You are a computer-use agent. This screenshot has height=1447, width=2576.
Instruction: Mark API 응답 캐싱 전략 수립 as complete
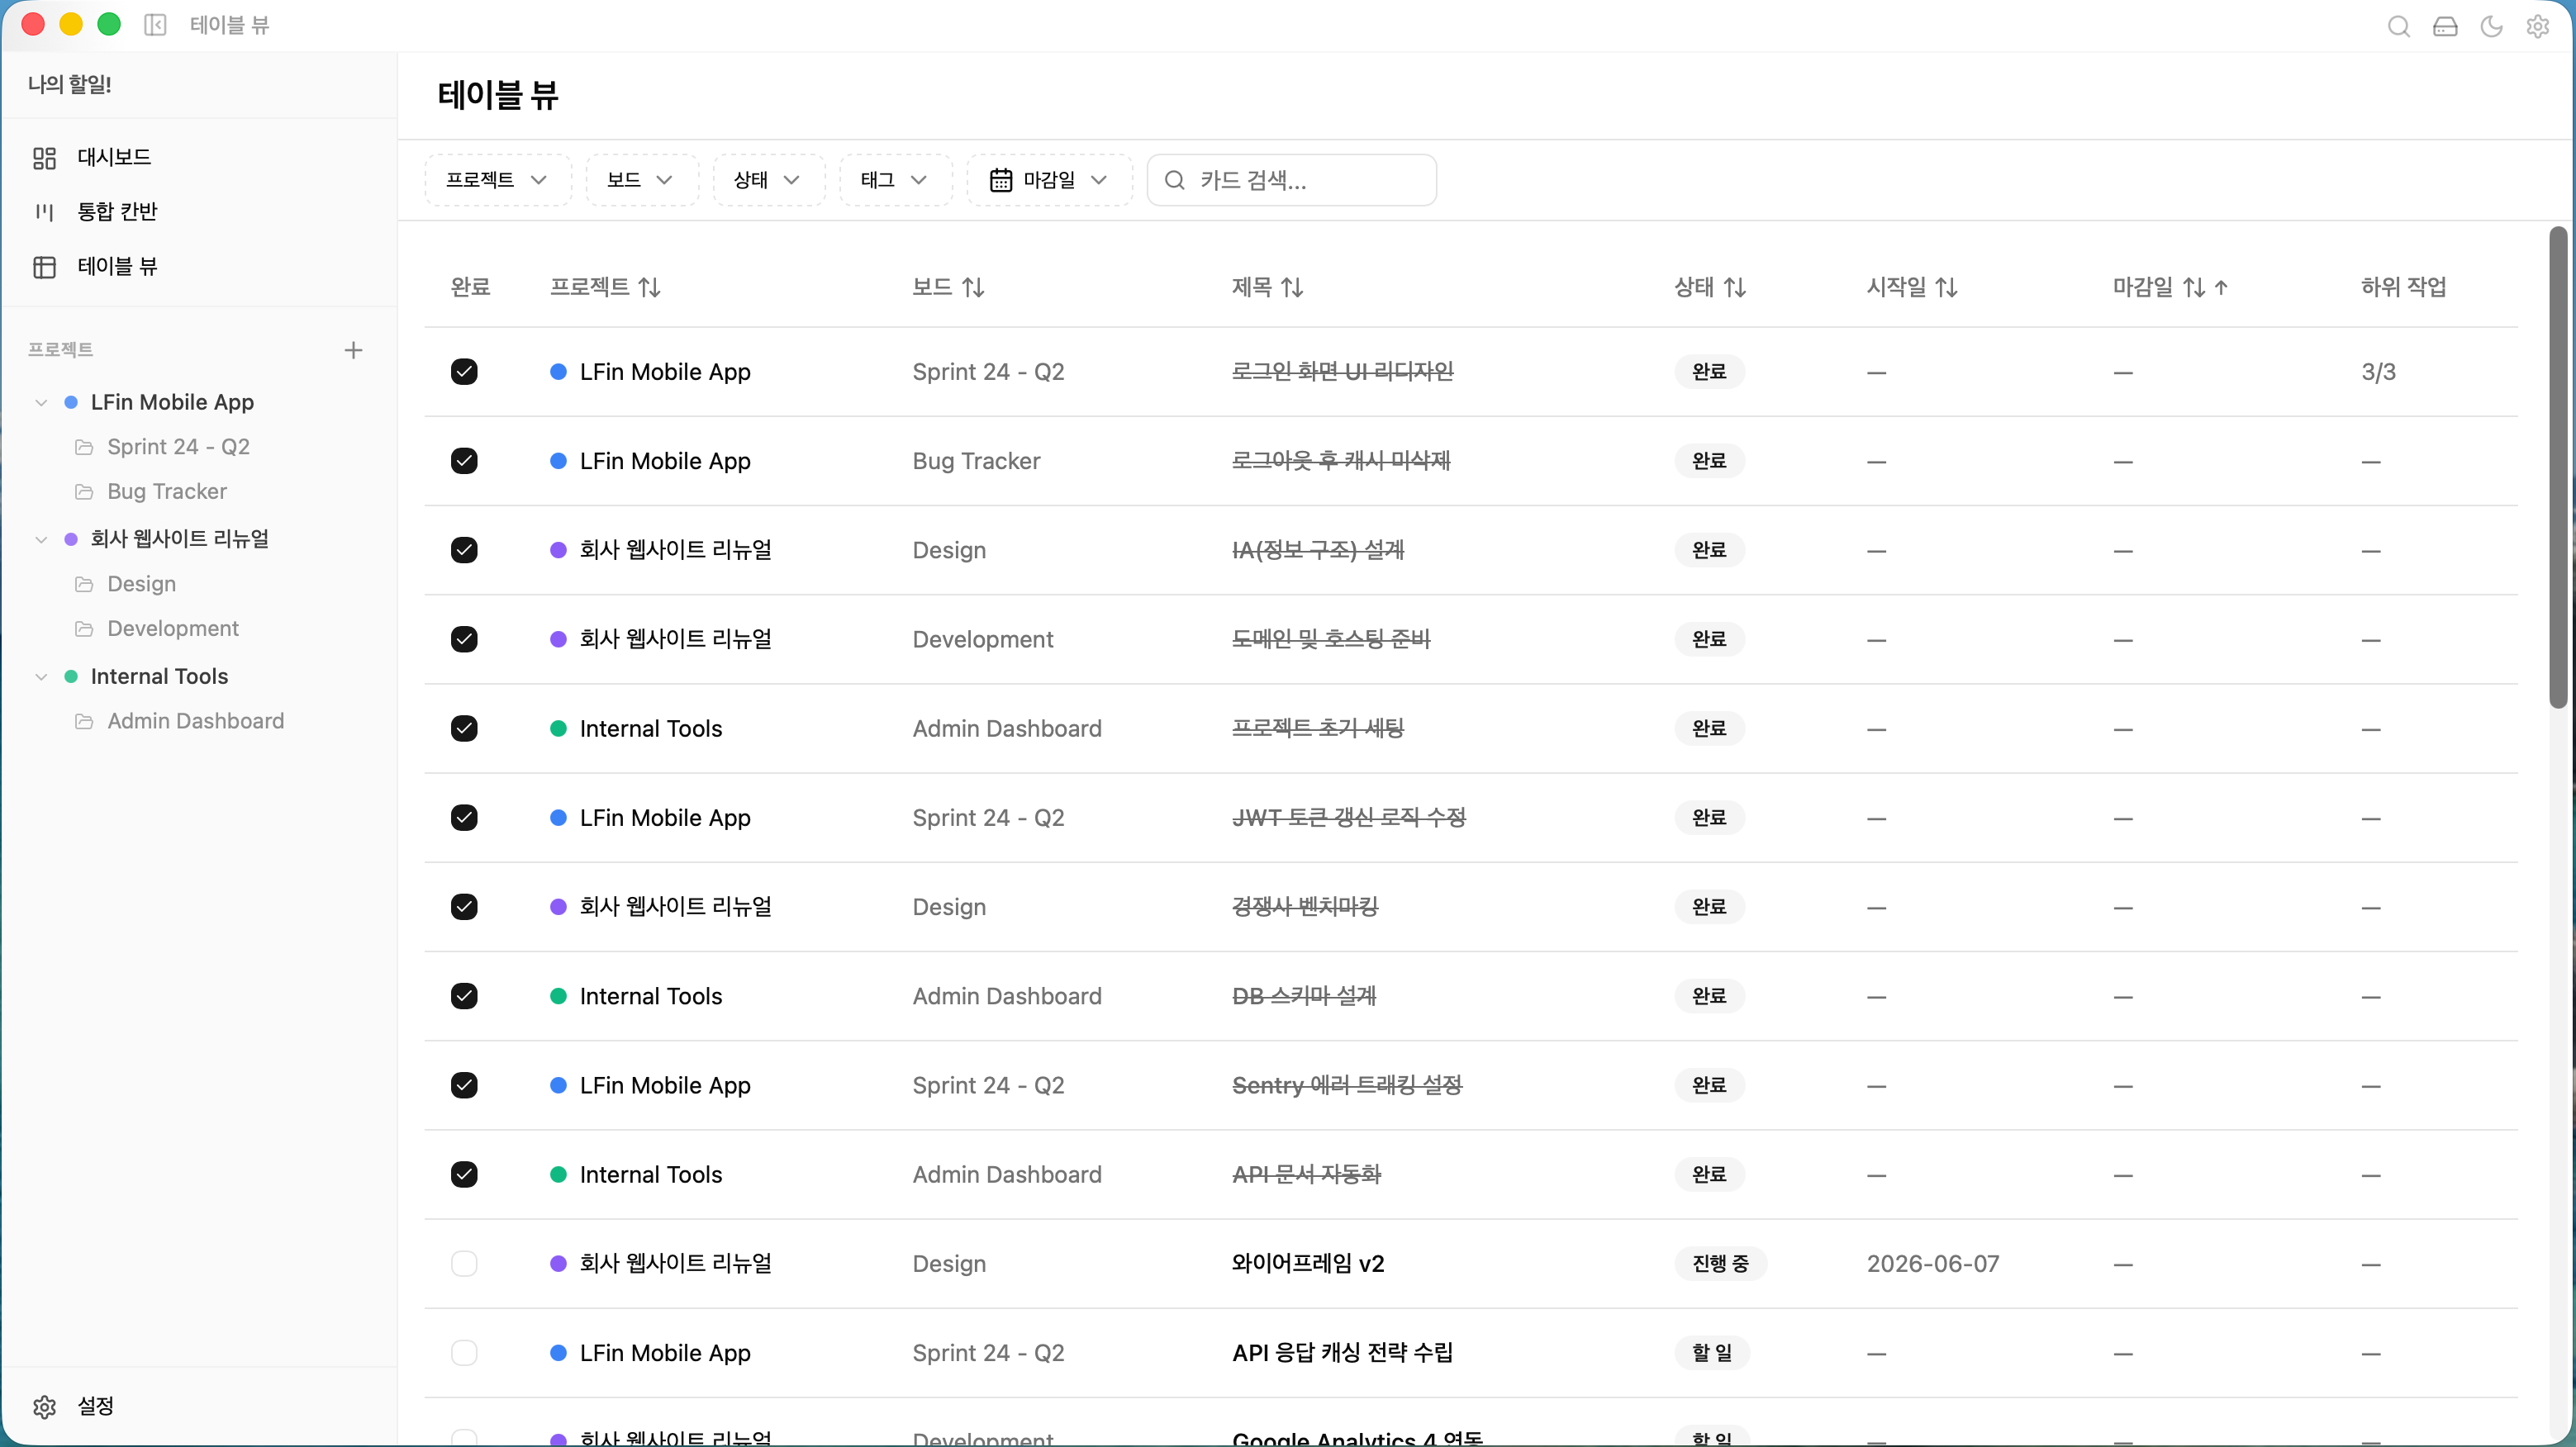[464, 1353]
